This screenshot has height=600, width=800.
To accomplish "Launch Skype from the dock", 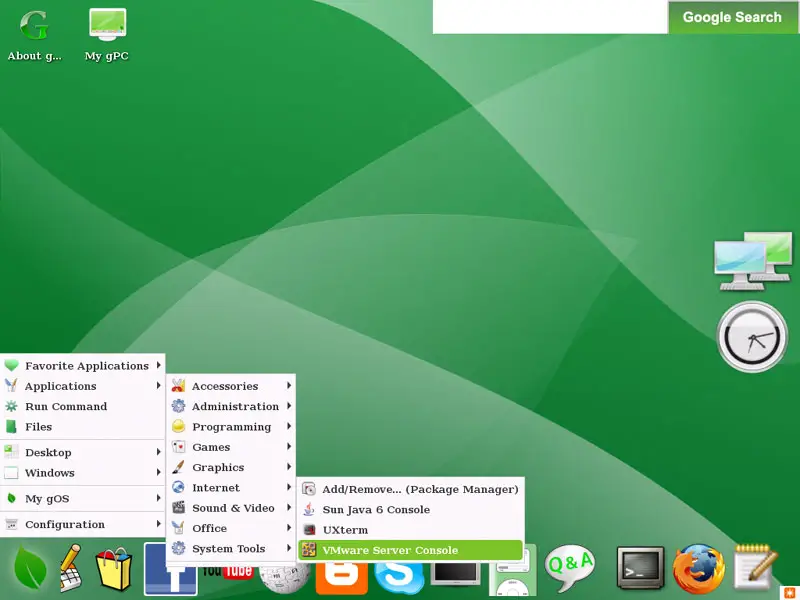I will click(399, 579).
